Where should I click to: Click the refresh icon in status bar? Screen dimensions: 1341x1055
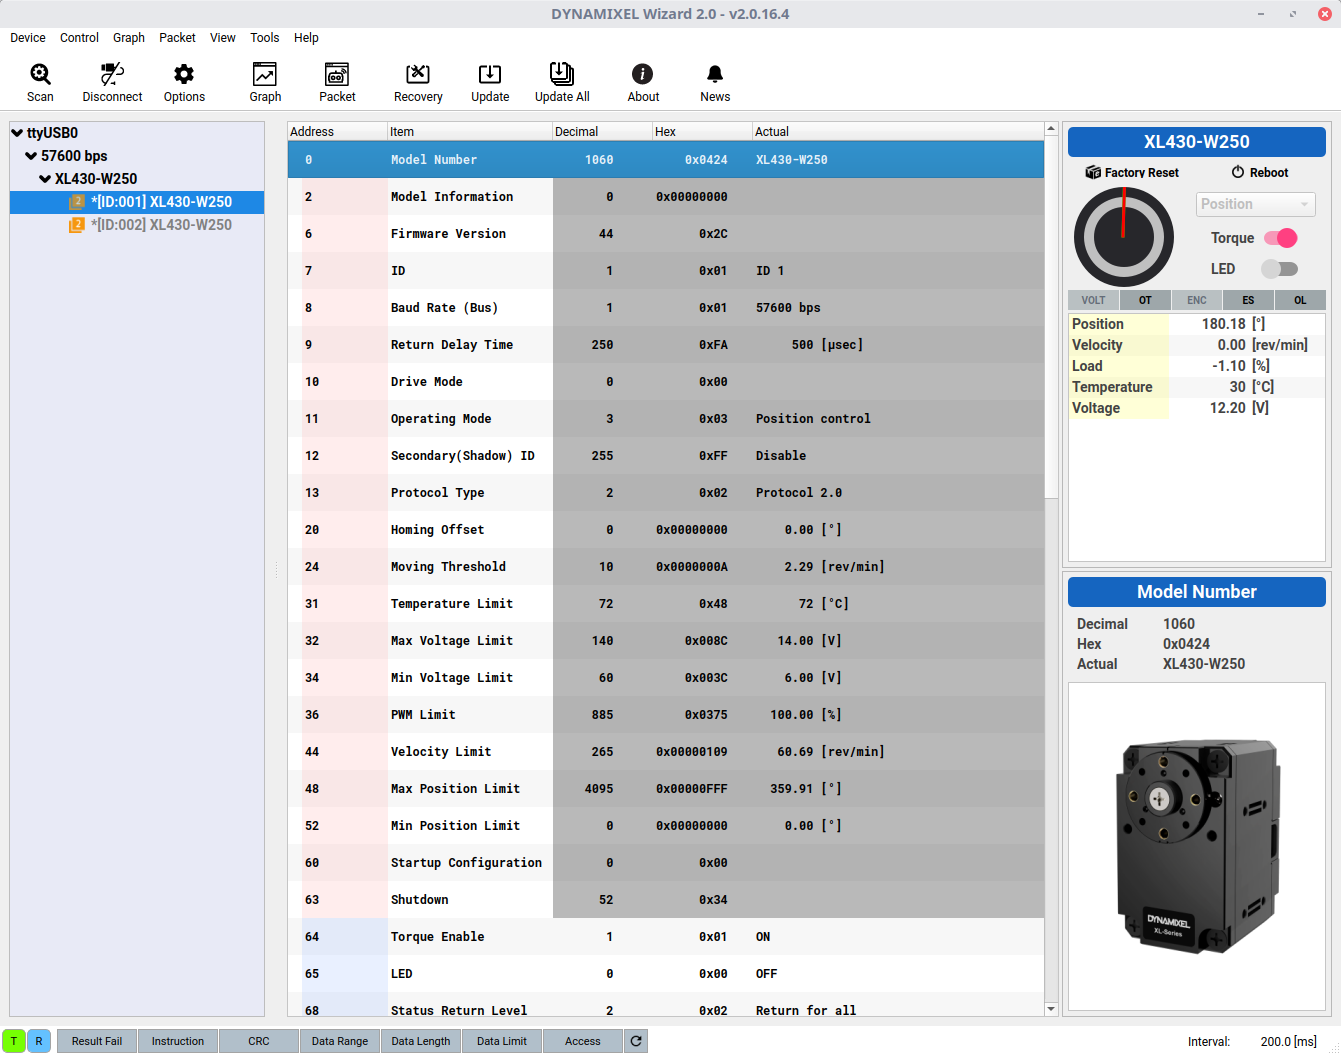click(x=636, y=1041)
